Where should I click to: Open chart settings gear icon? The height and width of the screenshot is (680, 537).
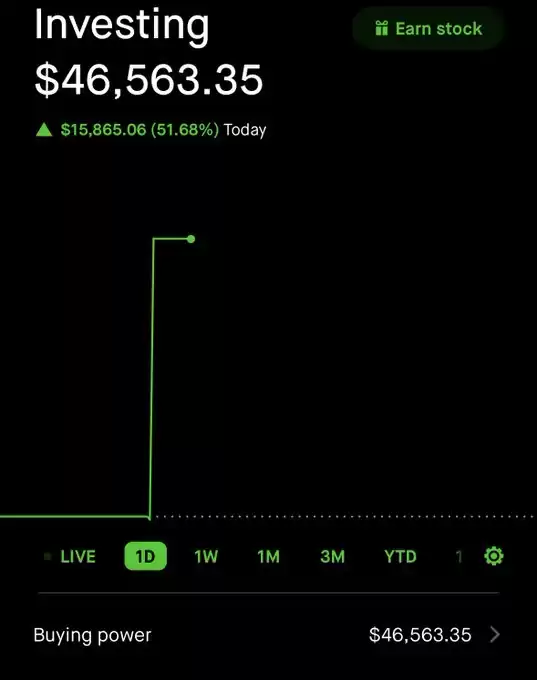click(x=494, y=556)
